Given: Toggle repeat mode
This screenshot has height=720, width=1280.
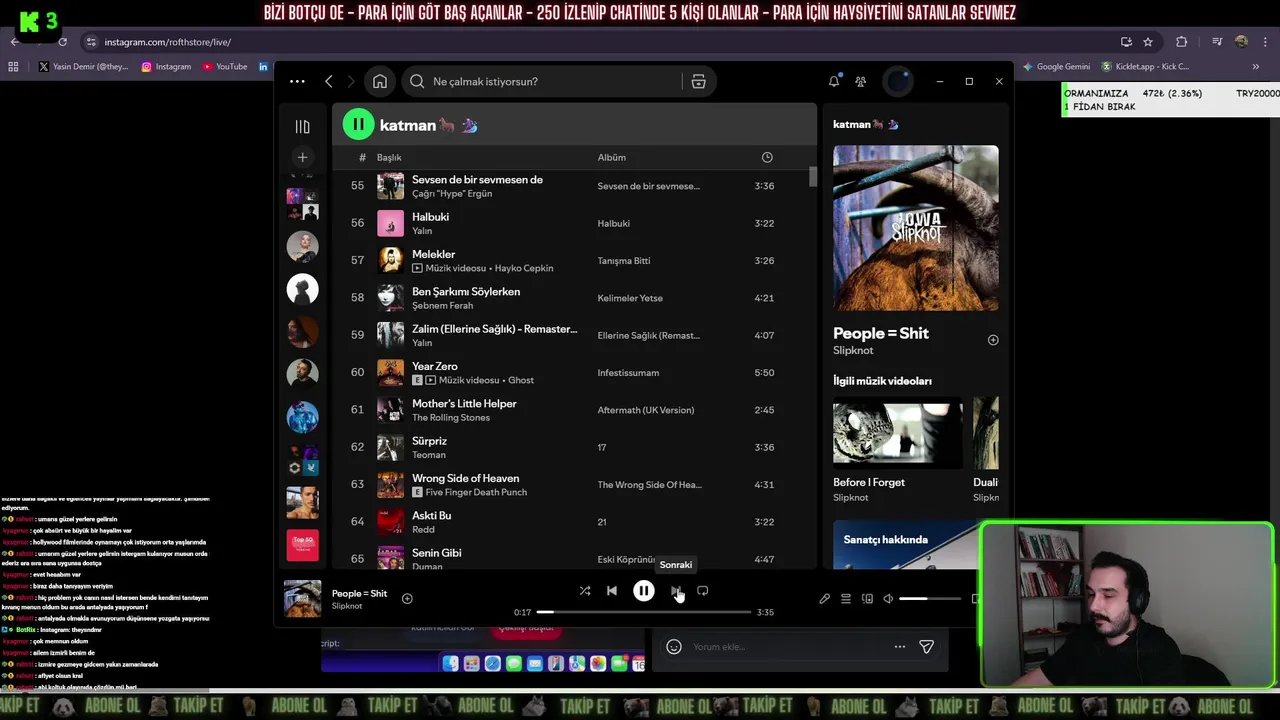Looking at the screenshot, I should point(702,591).
